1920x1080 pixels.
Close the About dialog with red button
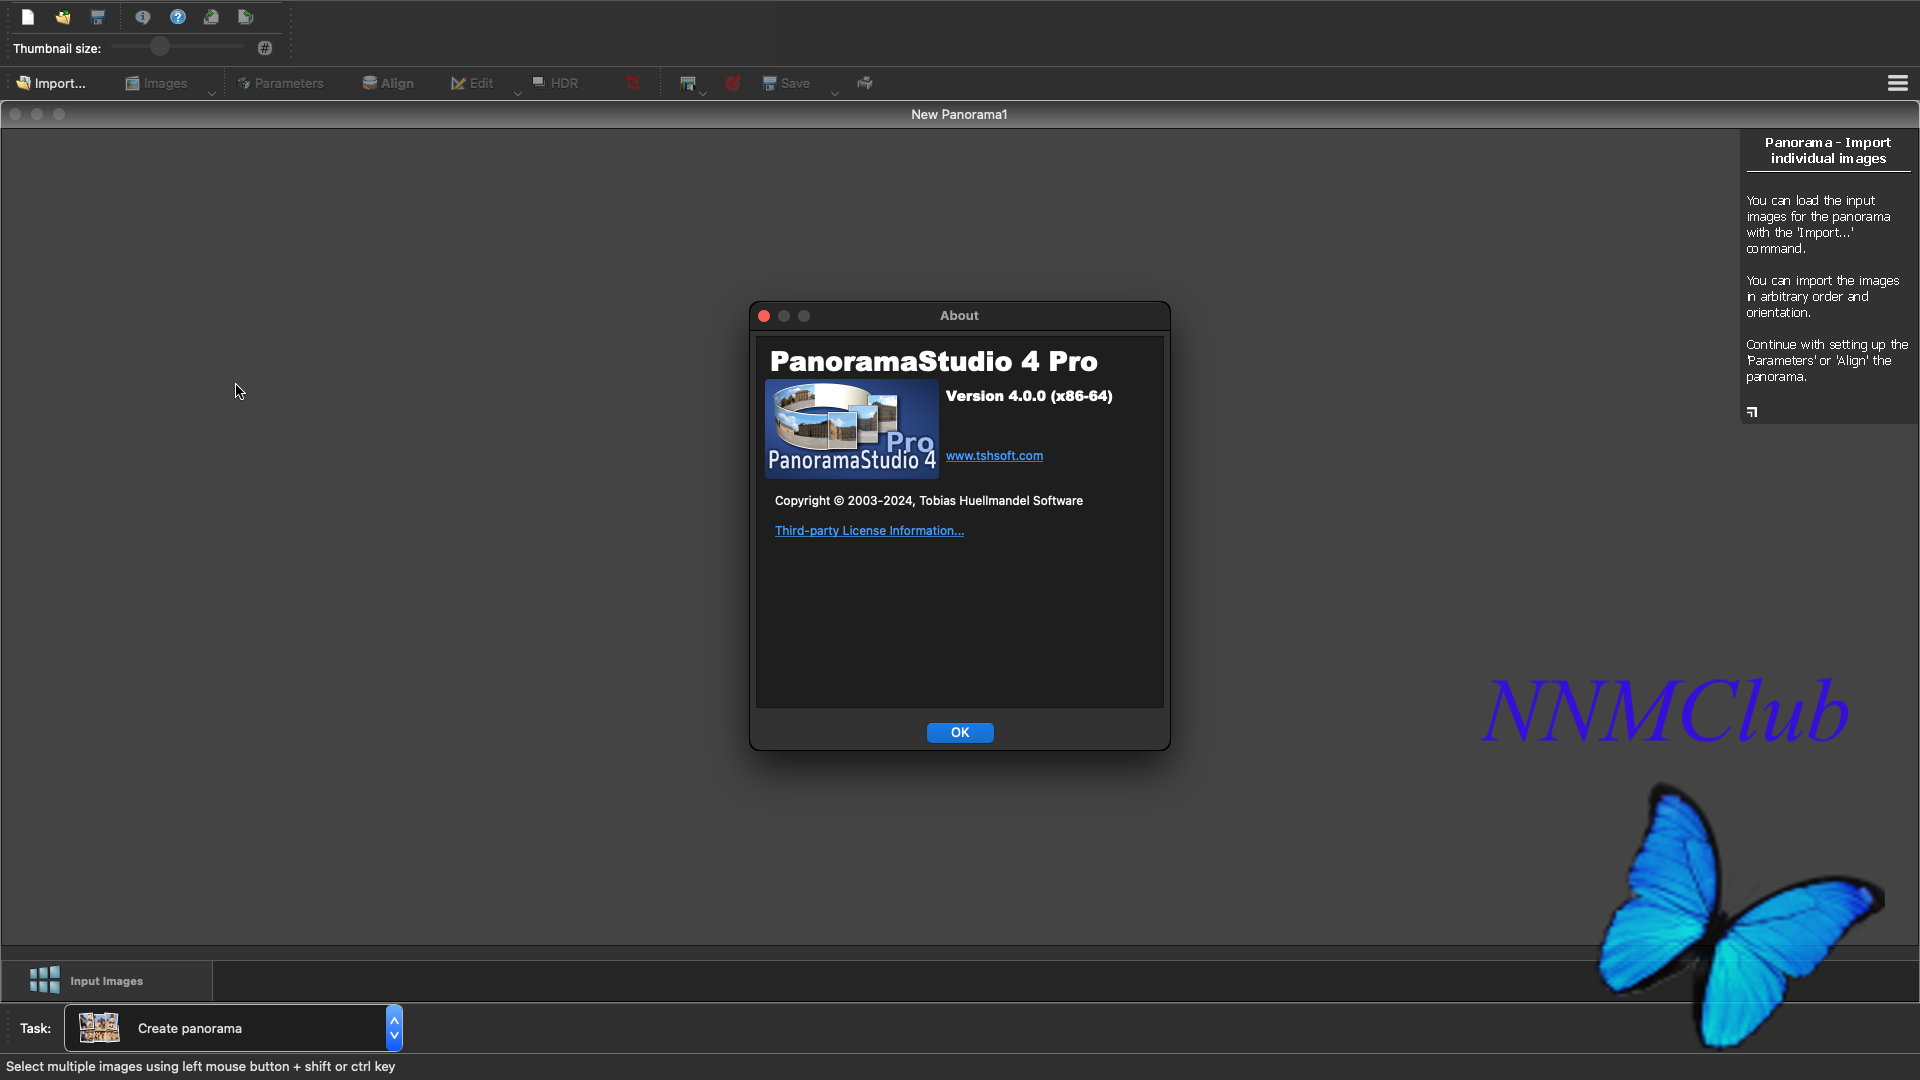764,316
